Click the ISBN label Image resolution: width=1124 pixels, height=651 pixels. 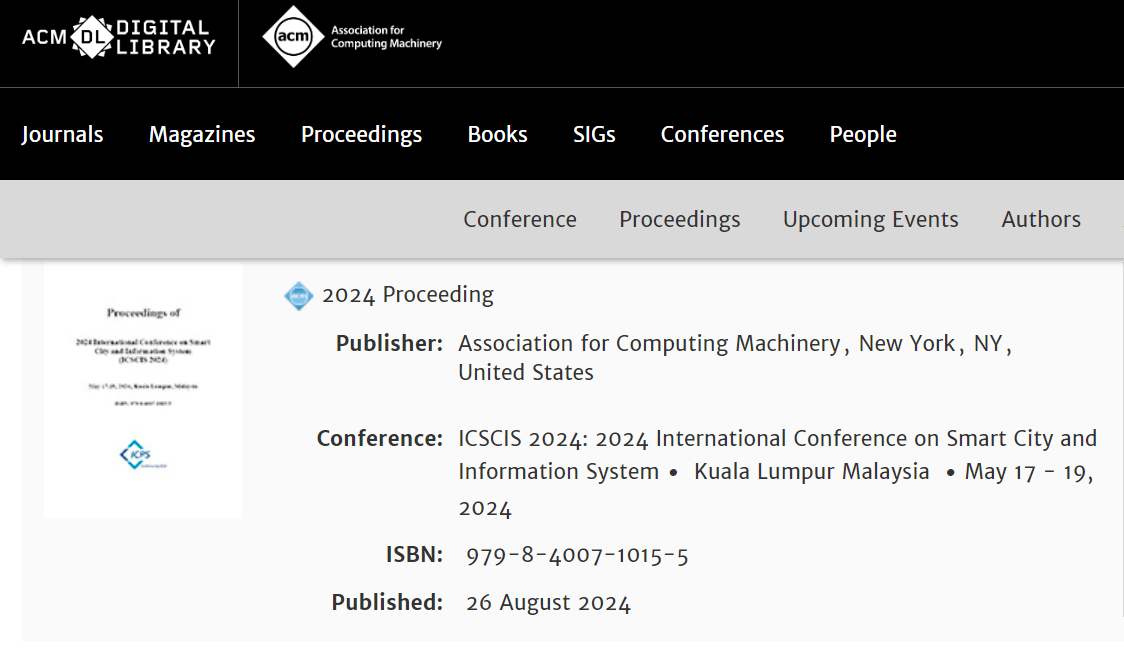pyautogui.click(x=414, y=554)
